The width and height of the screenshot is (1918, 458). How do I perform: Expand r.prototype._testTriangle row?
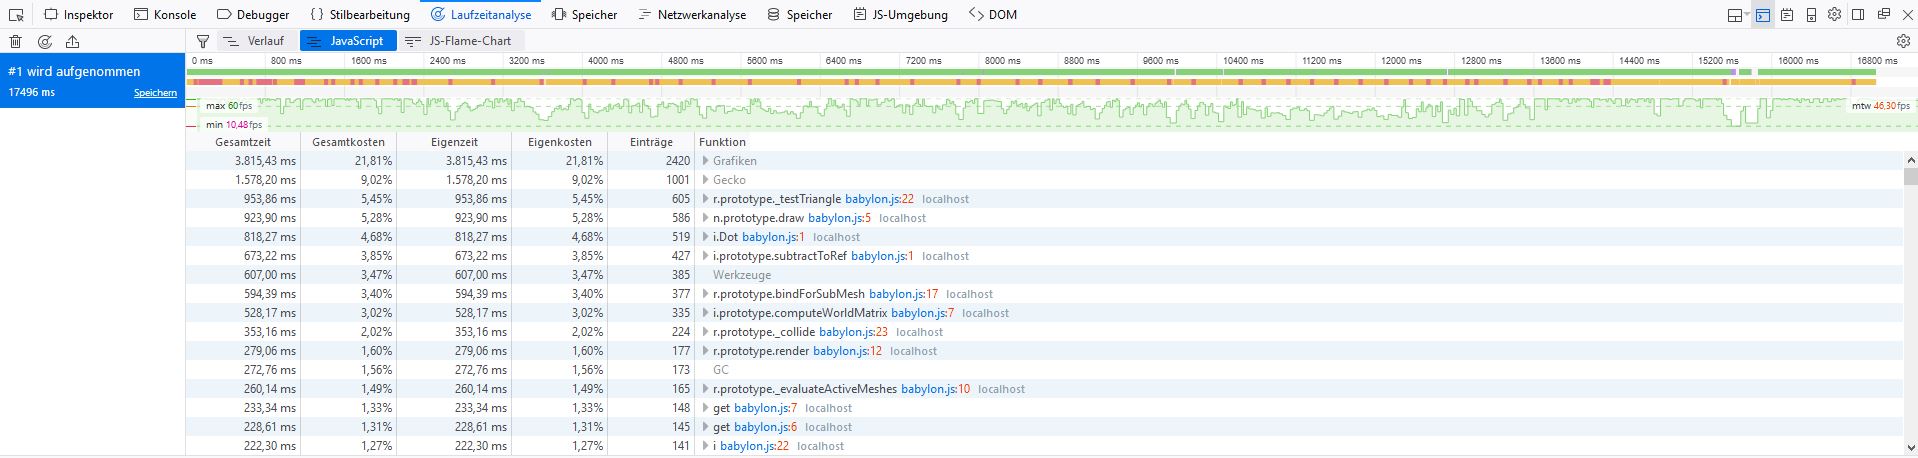(705, 199)
